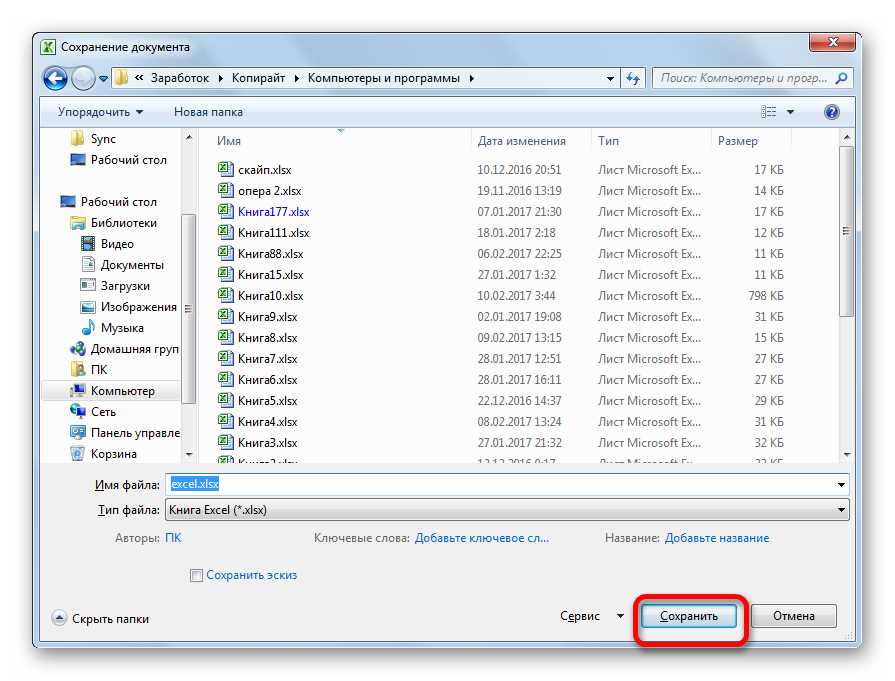Enable the Сохранить эскиз checkbox
This screenshot has height=681, width=895.
197,575
